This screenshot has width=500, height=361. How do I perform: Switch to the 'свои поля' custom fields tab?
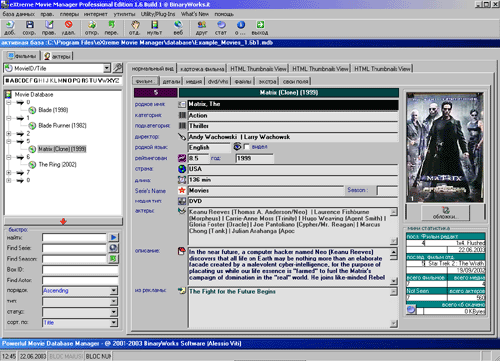[x=296, y=81]
